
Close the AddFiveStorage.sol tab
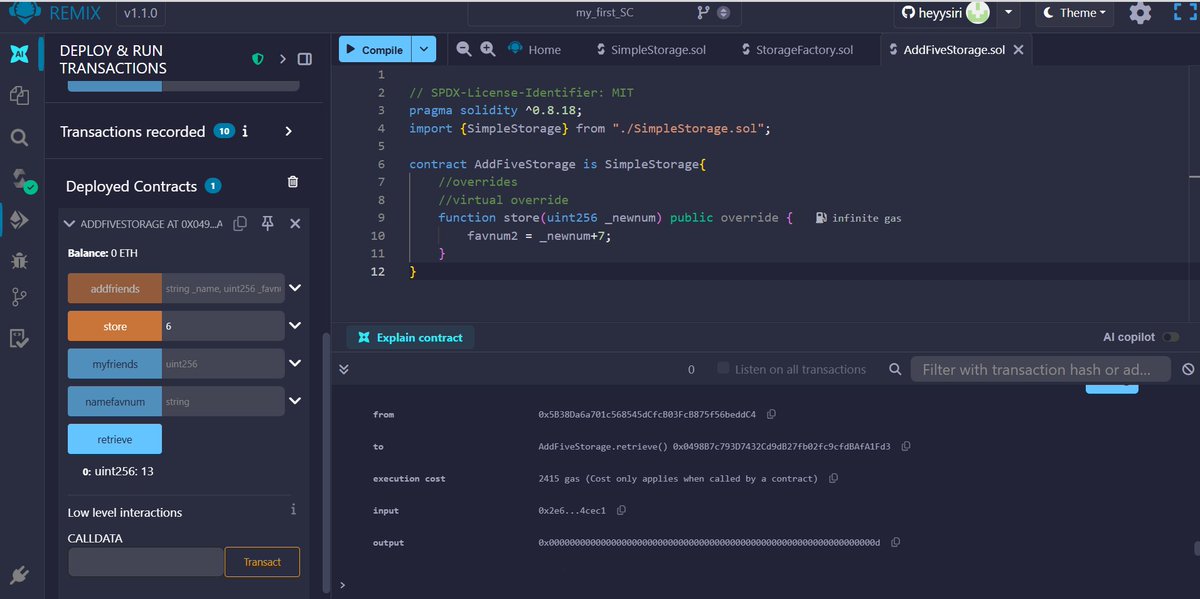[x=1019, y=50]
